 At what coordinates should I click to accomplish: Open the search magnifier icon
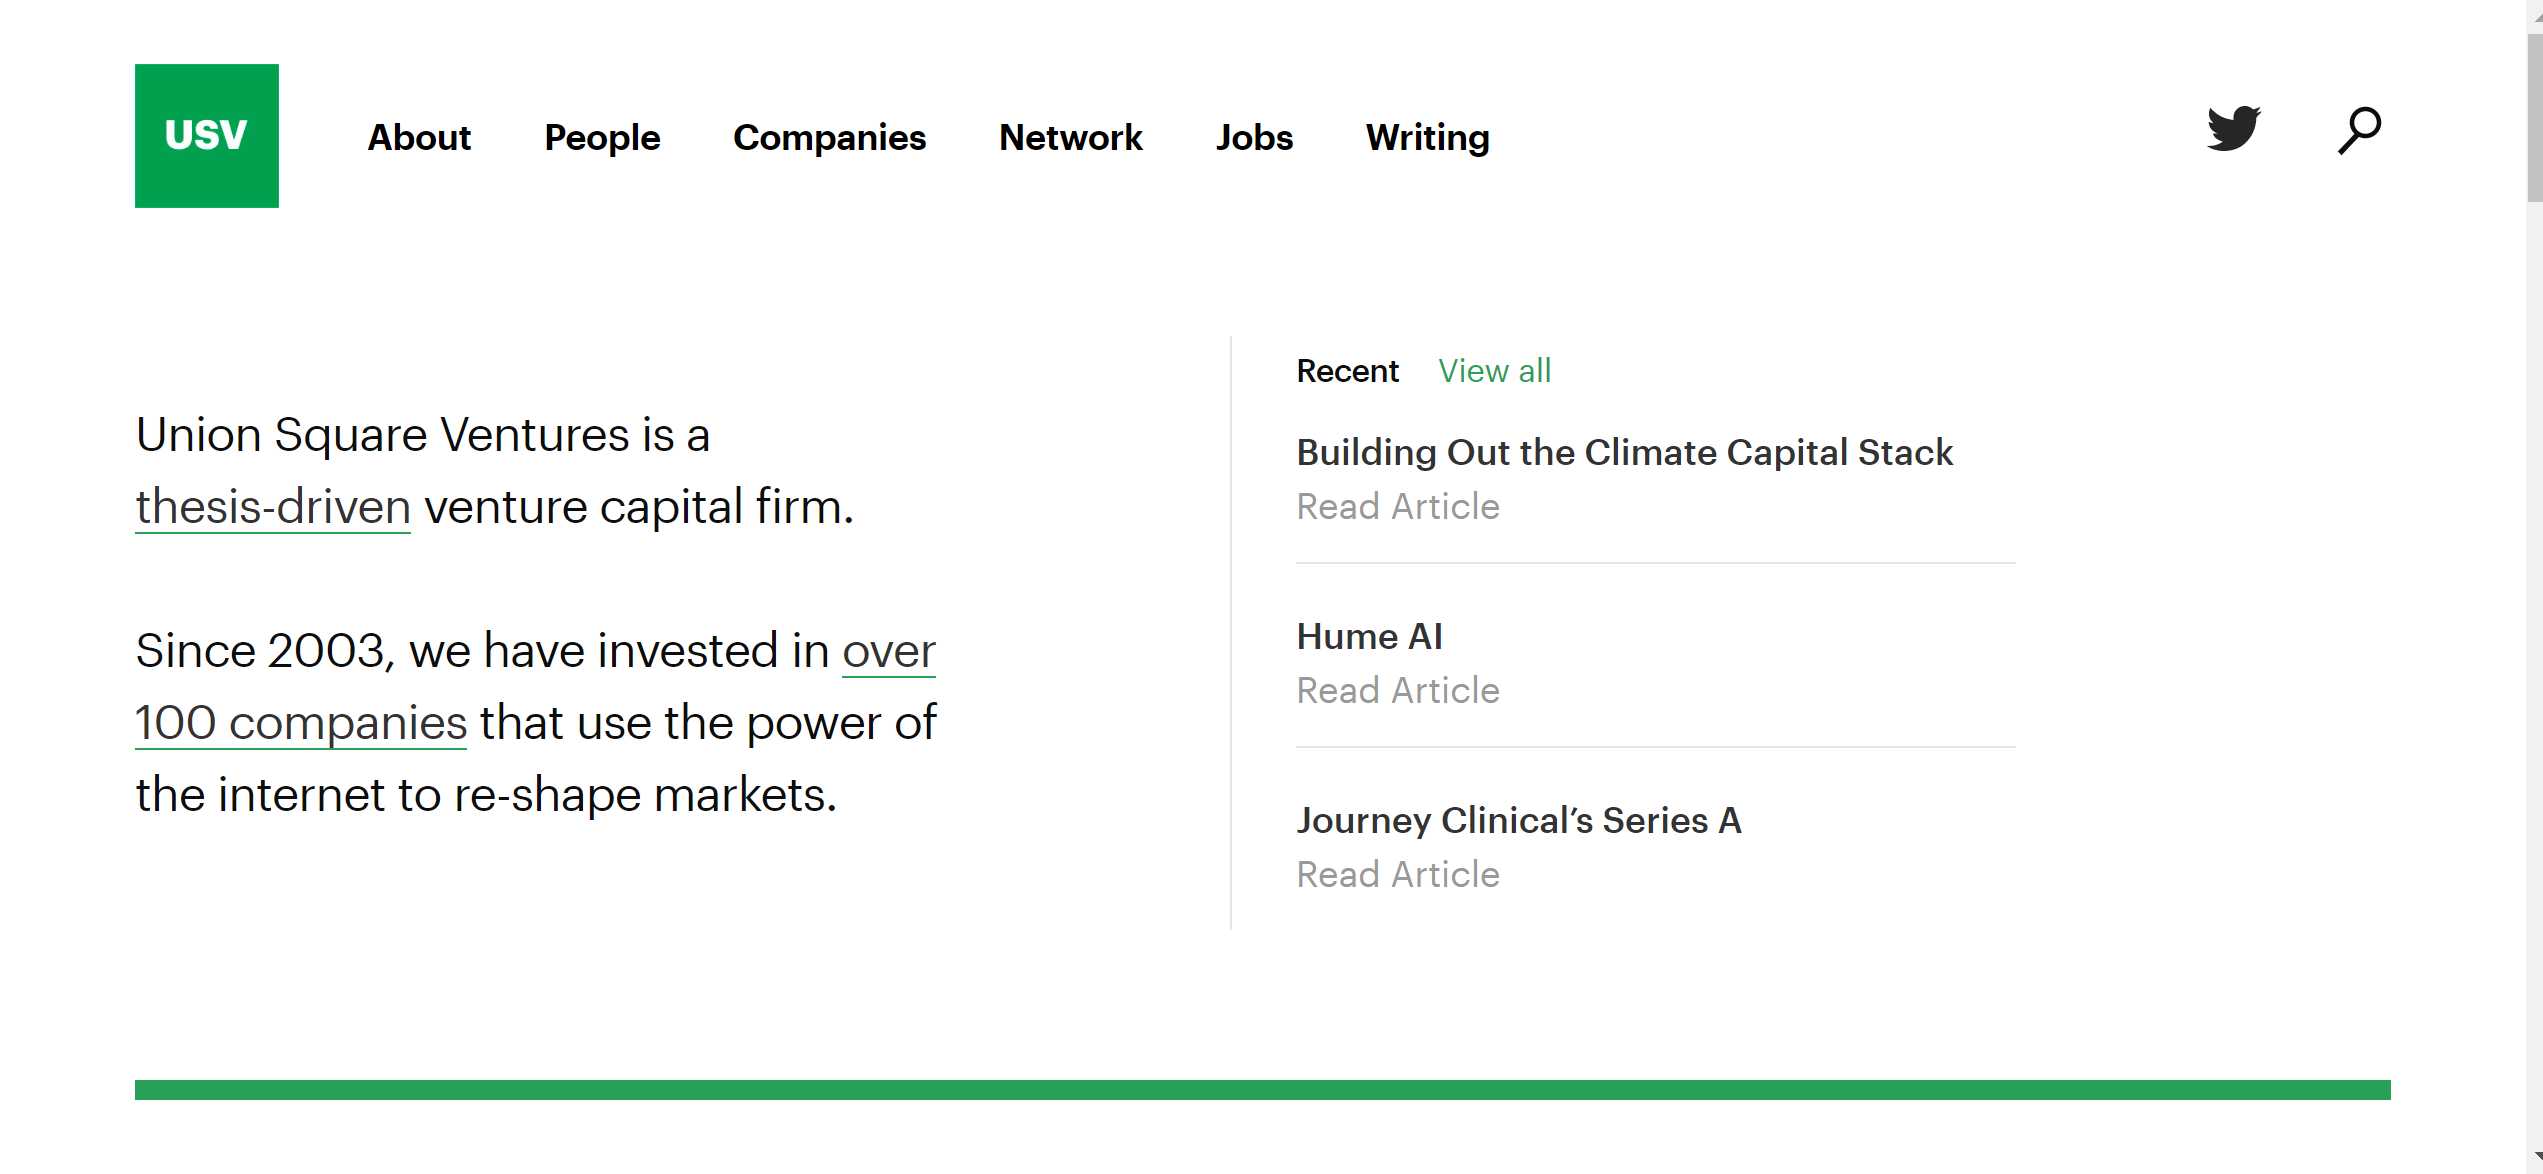click(2359, 130)
